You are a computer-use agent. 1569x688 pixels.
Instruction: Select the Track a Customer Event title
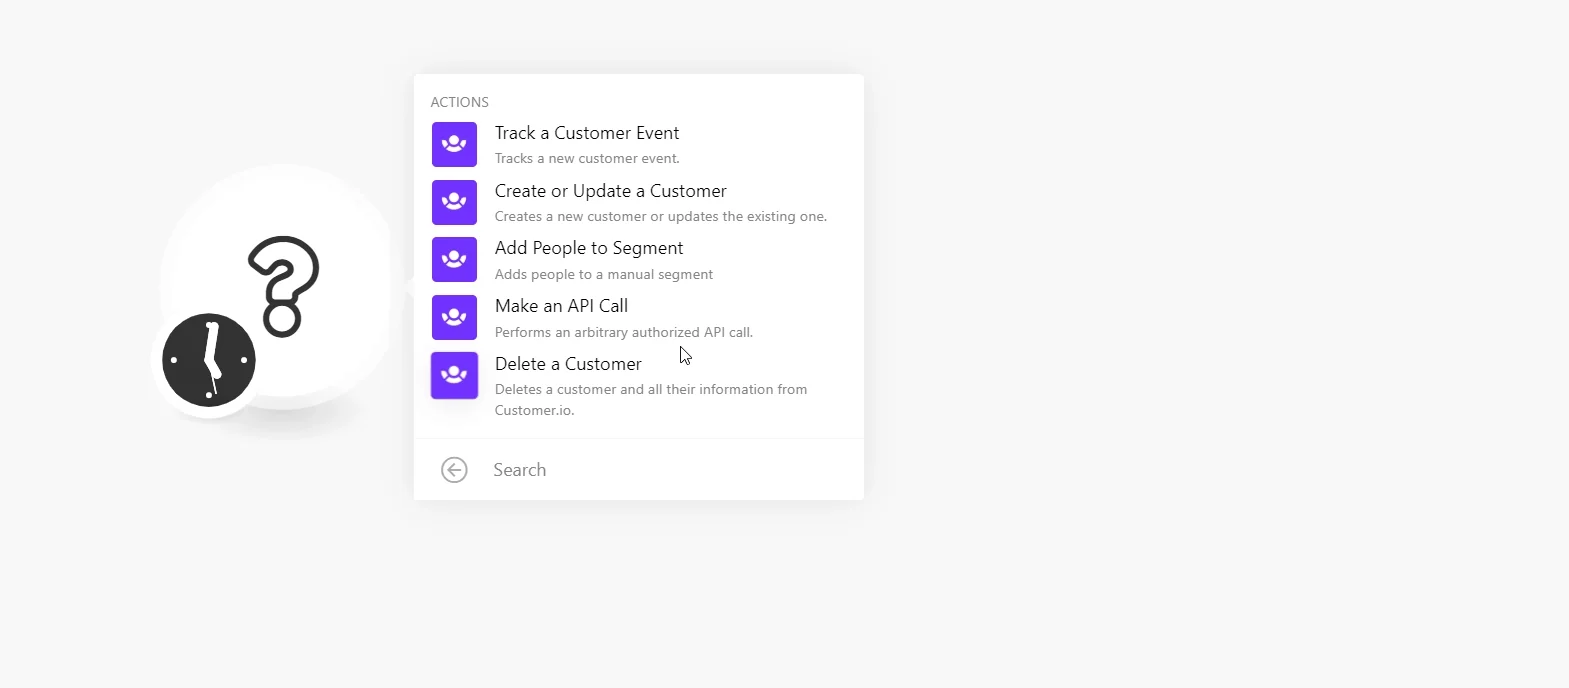coord(587,133)
